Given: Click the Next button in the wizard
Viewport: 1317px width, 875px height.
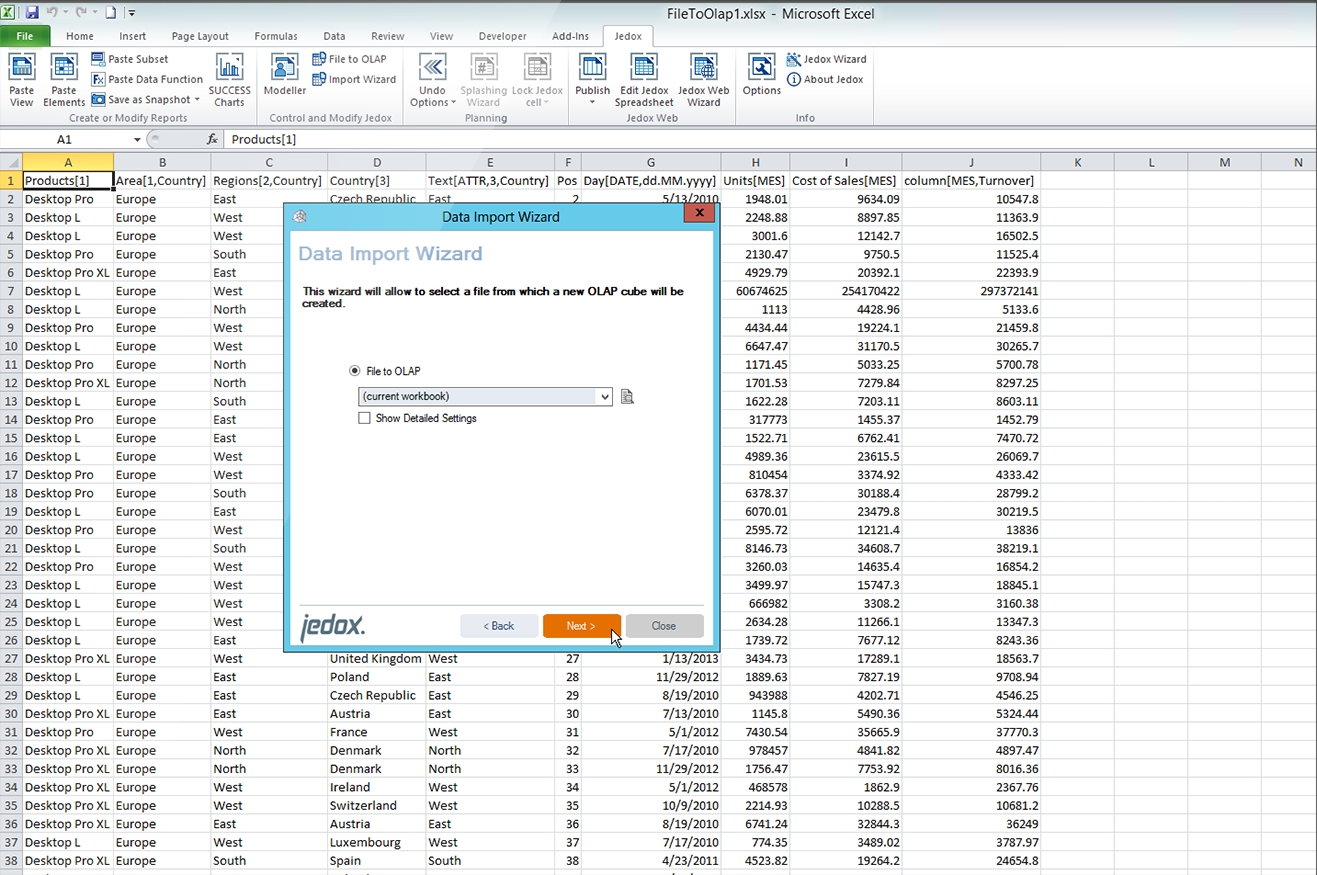Looking at the screenshot, I should click(581, 626).
